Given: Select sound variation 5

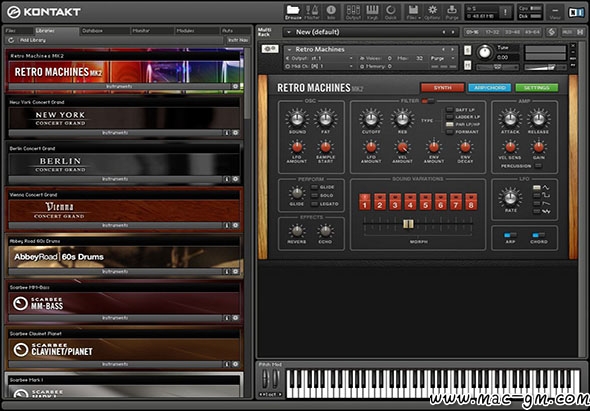Looking at the screenshot, I should click(x=425, y=201).
